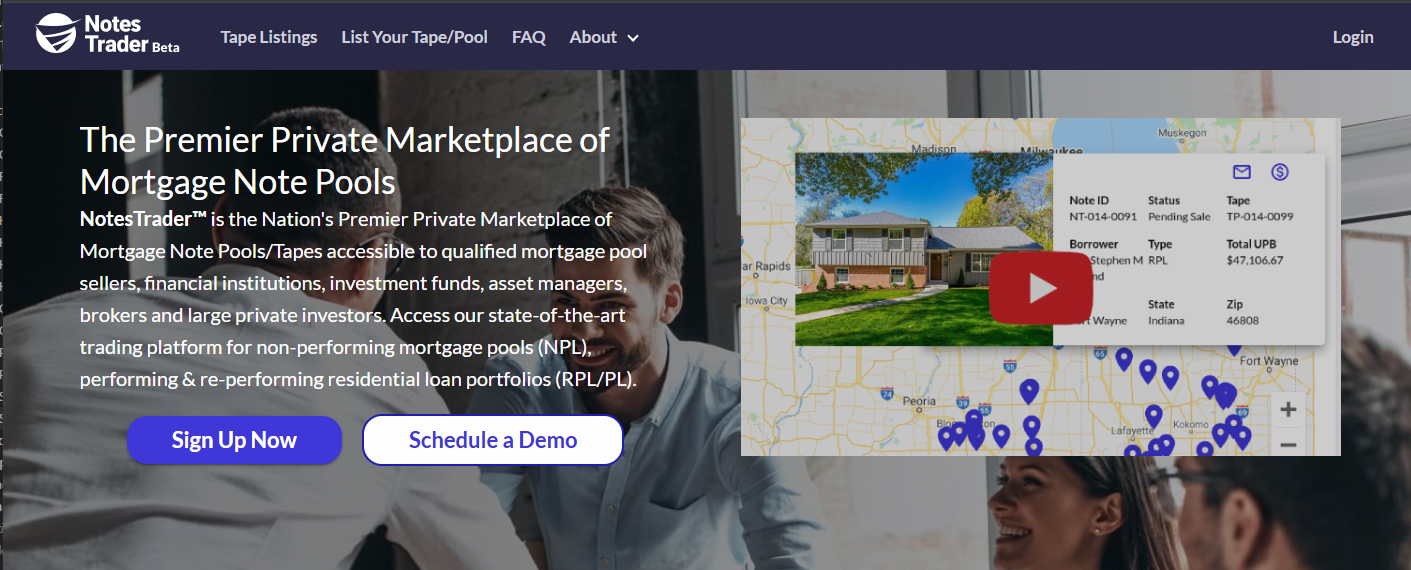Go to the FAQ page
Viewport: 1411px width, 570px height.
[529, 37]
